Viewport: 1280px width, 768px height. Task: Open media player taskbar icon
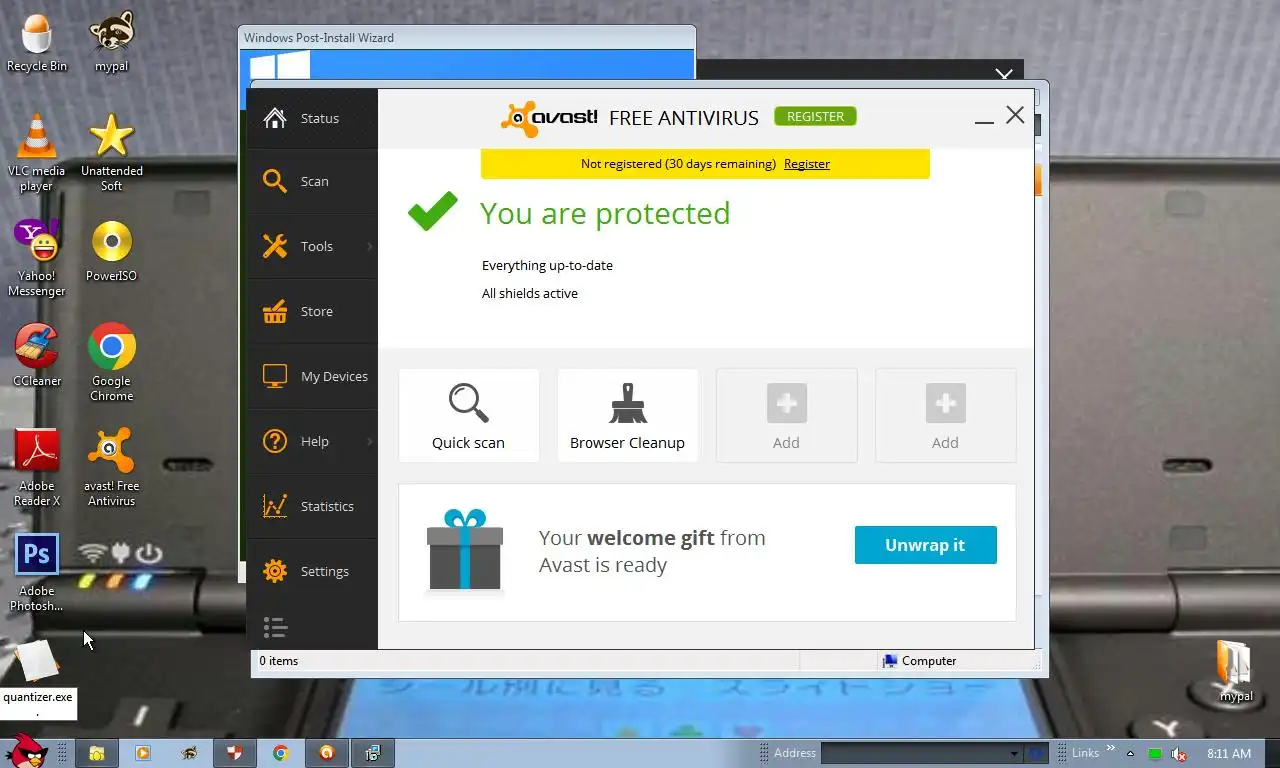coord(143,753)
